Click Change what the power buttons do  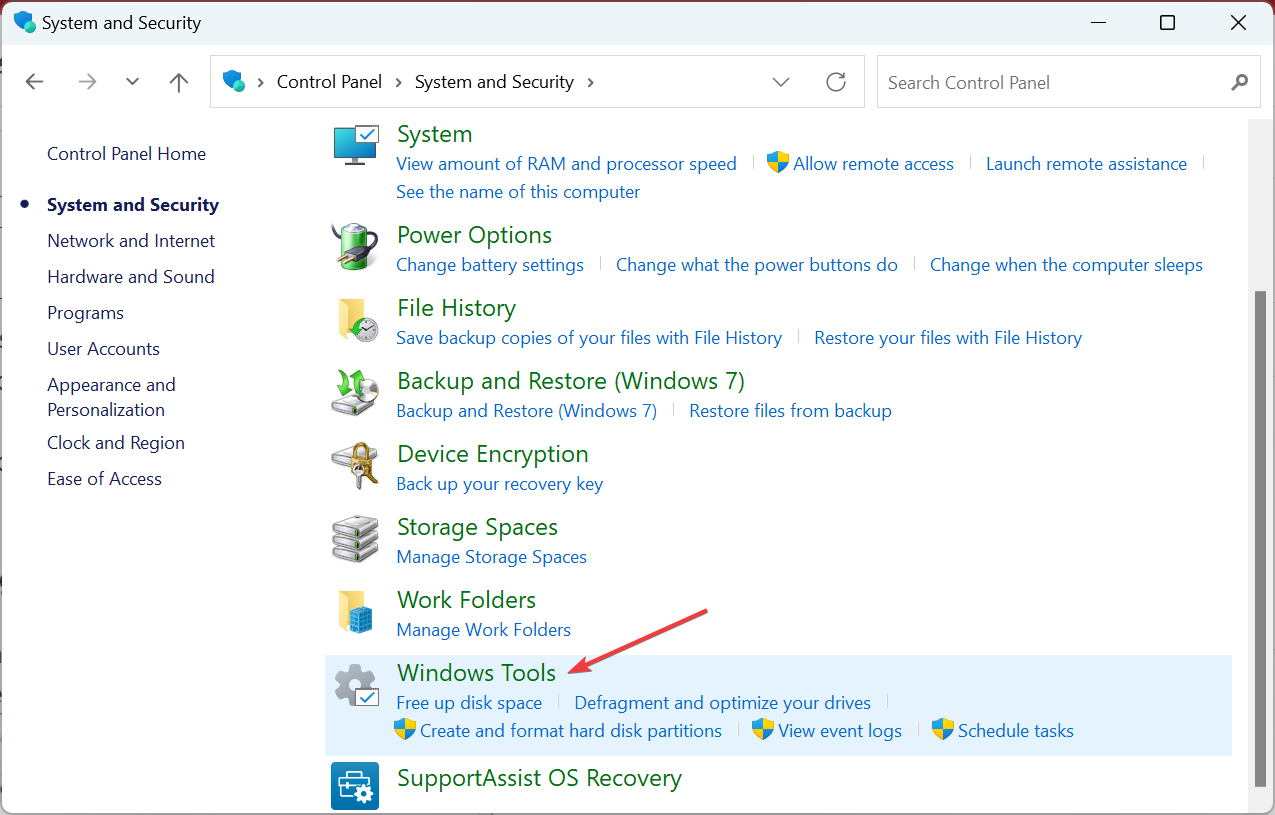[x=757, y=265]
